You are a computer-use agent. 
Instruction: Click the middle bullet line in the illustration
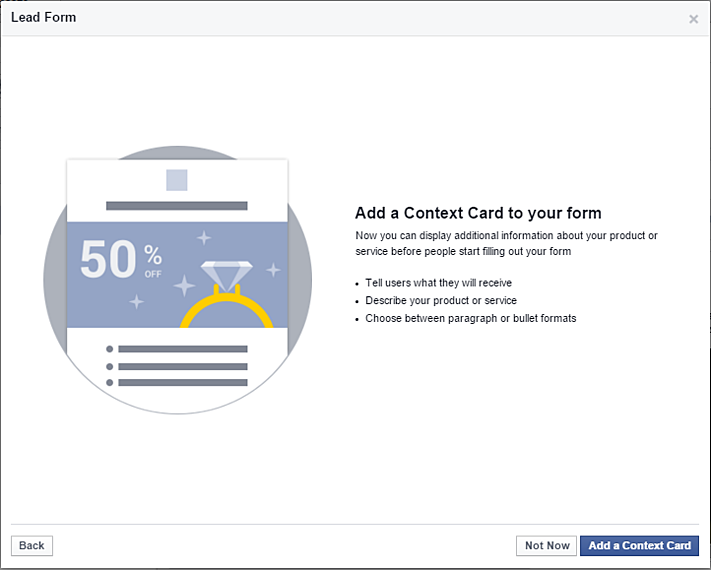click(182, 366)
